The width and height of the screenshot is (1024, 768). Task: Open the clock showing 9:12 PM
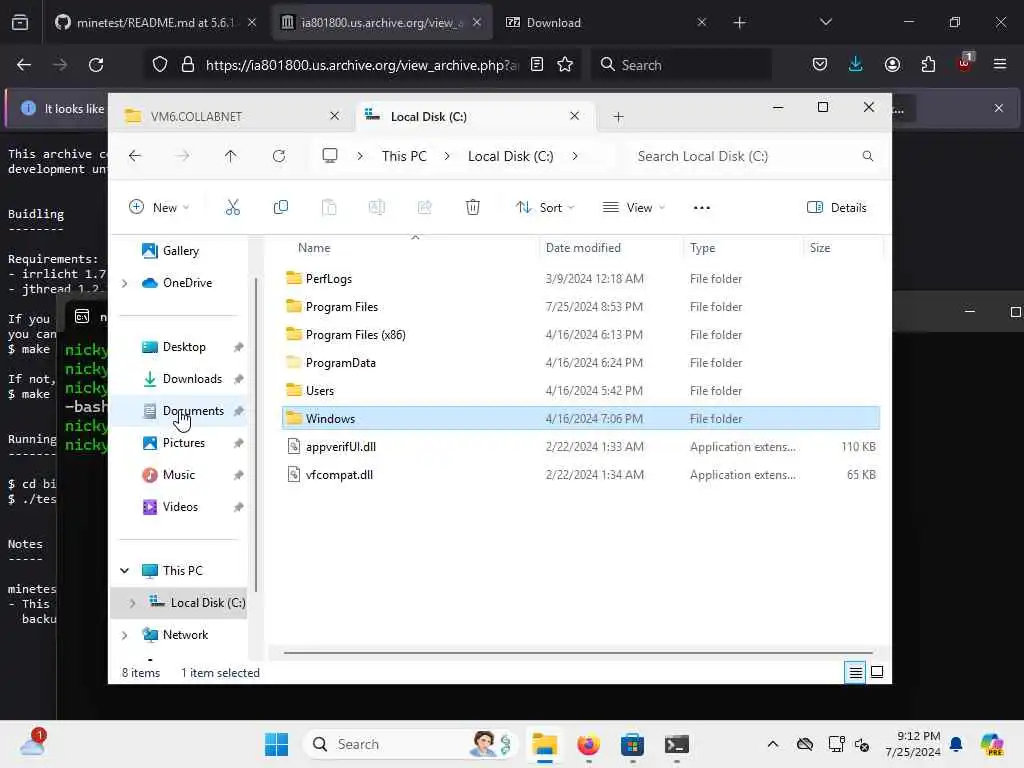913,744
